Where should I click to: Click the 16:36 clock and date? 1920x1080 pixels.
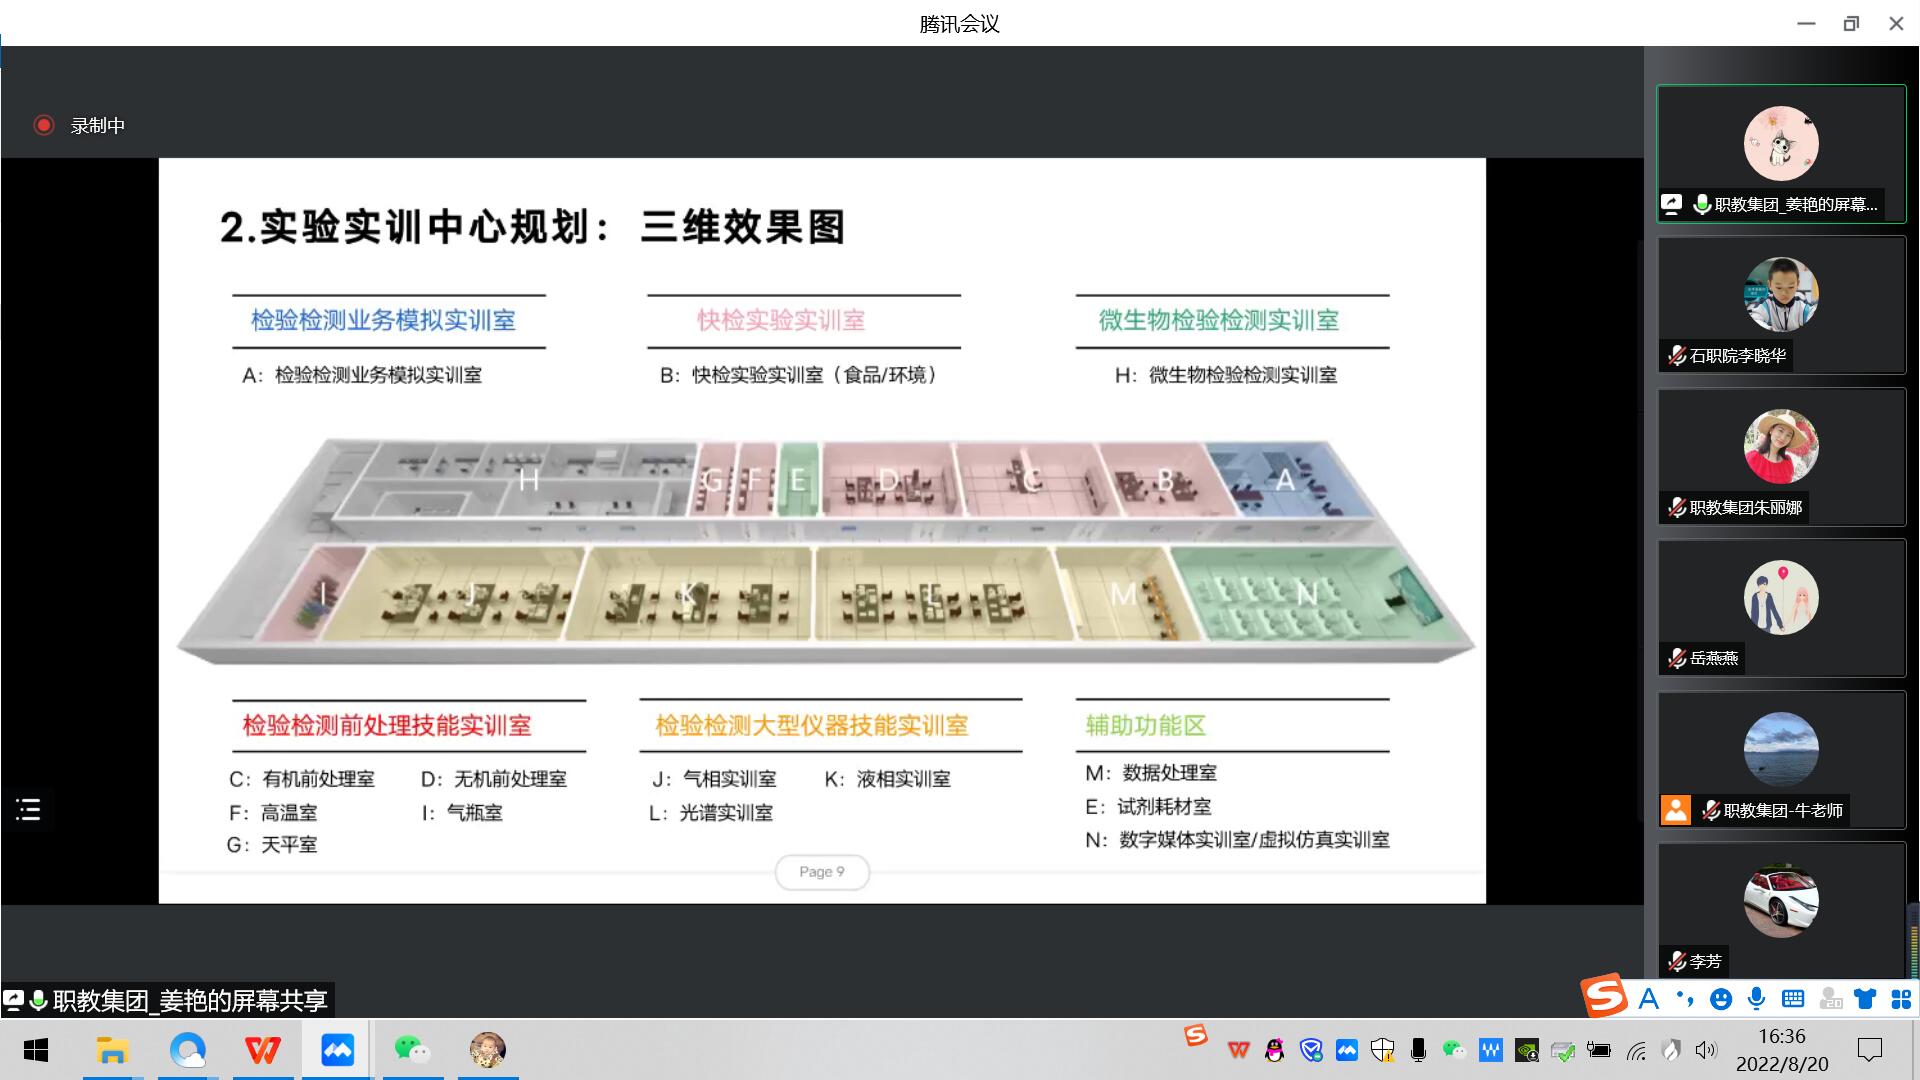[x=1782, y=1050]
